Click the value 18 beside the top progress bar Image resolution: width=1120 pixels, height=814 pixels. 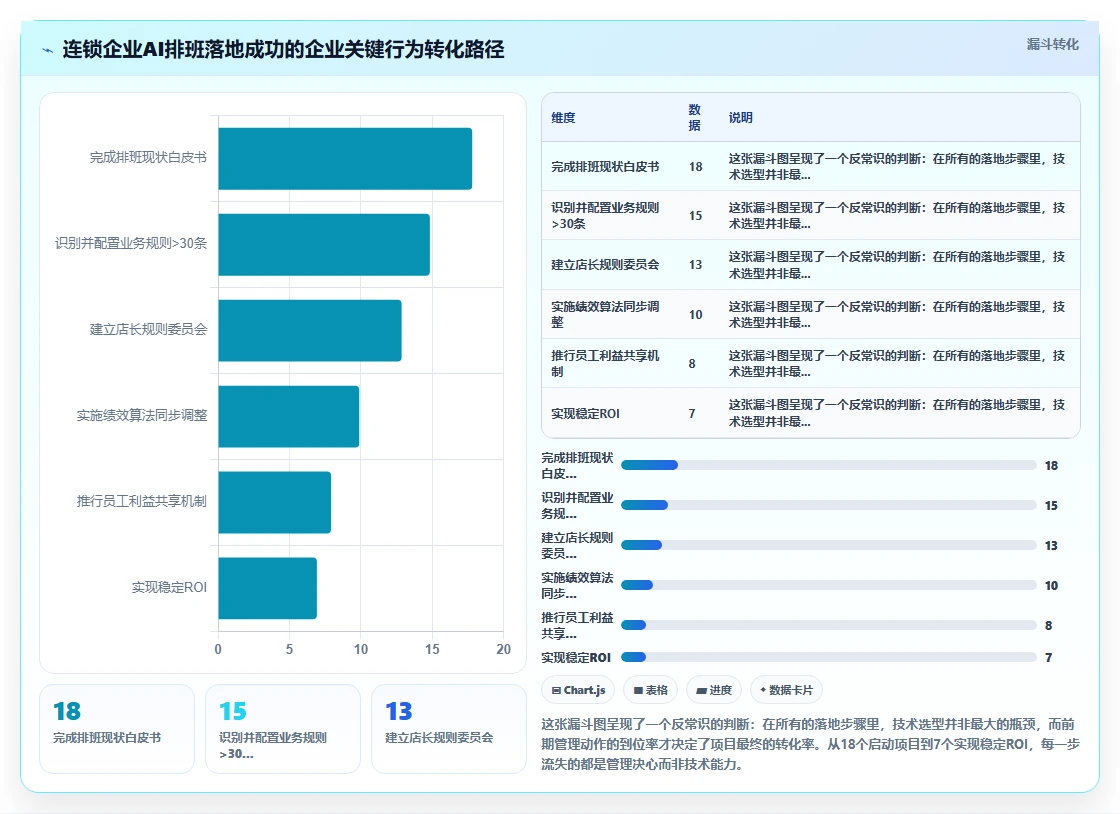(1051, 466)
